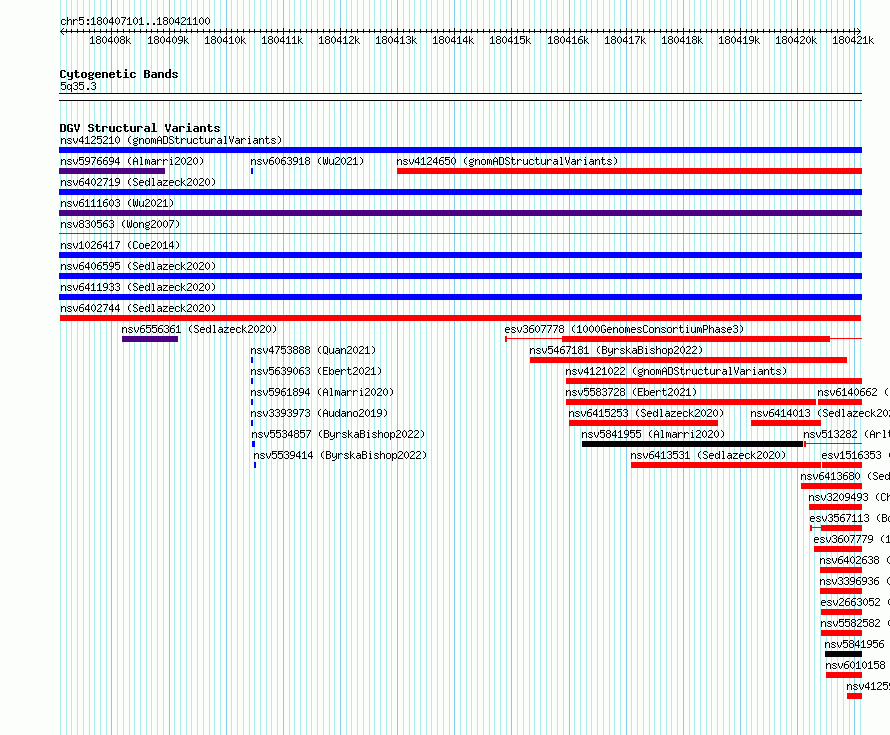Viewport: 890px width, 735px height.
Task: Click the nsv830563 (Wong2007) label
Action: (x=120, y=224)
